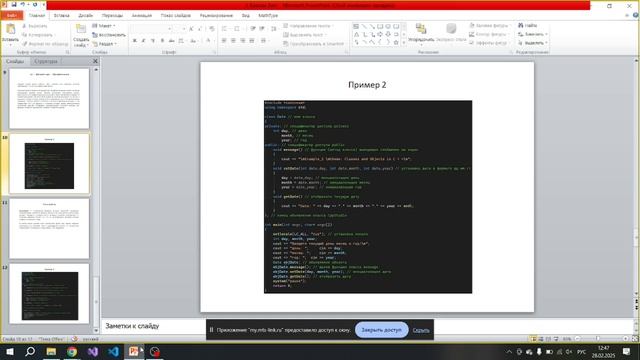Click Найти (find) button

(x=527, y=25)
